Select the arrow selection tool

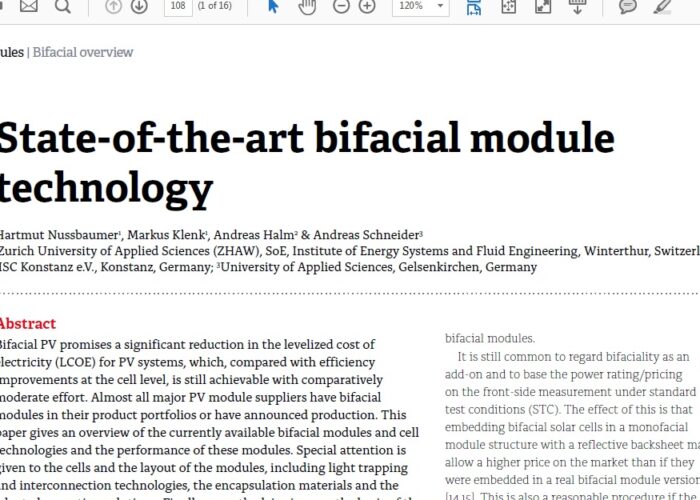pyautogui.click(x=273, y=6)
